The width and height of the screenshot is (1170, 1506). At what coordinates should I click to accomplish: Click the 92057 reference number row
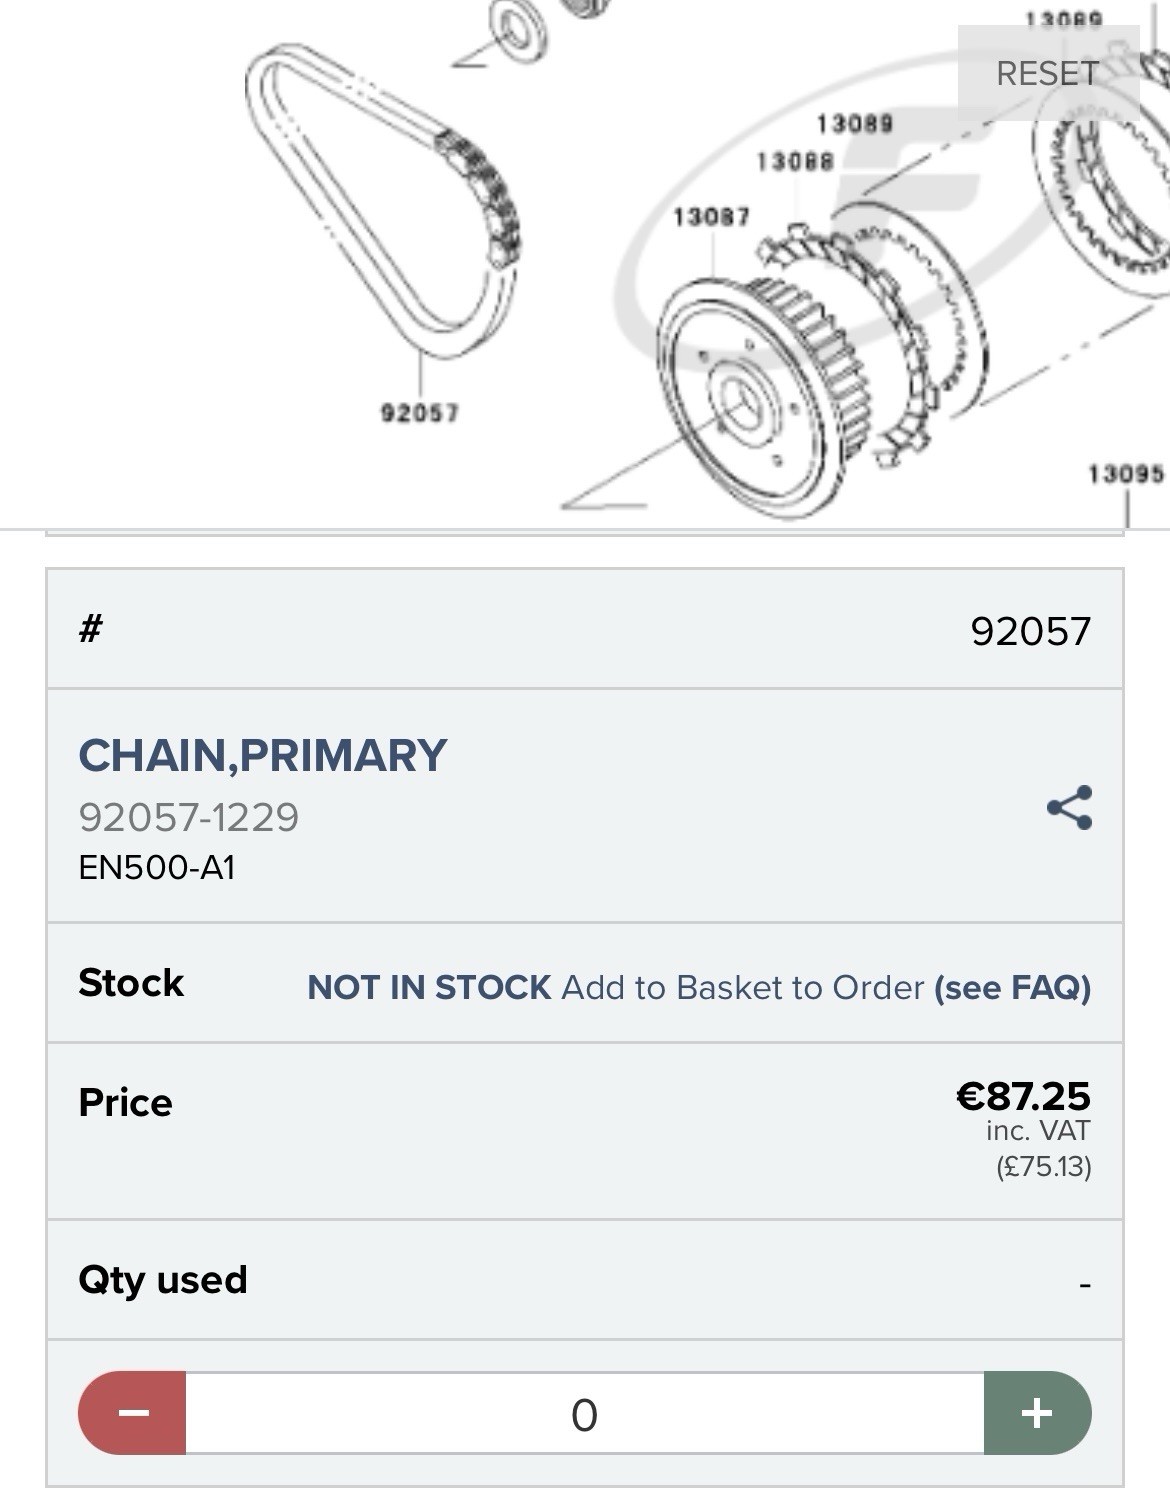pyautogui.click(x=585, y=630)
